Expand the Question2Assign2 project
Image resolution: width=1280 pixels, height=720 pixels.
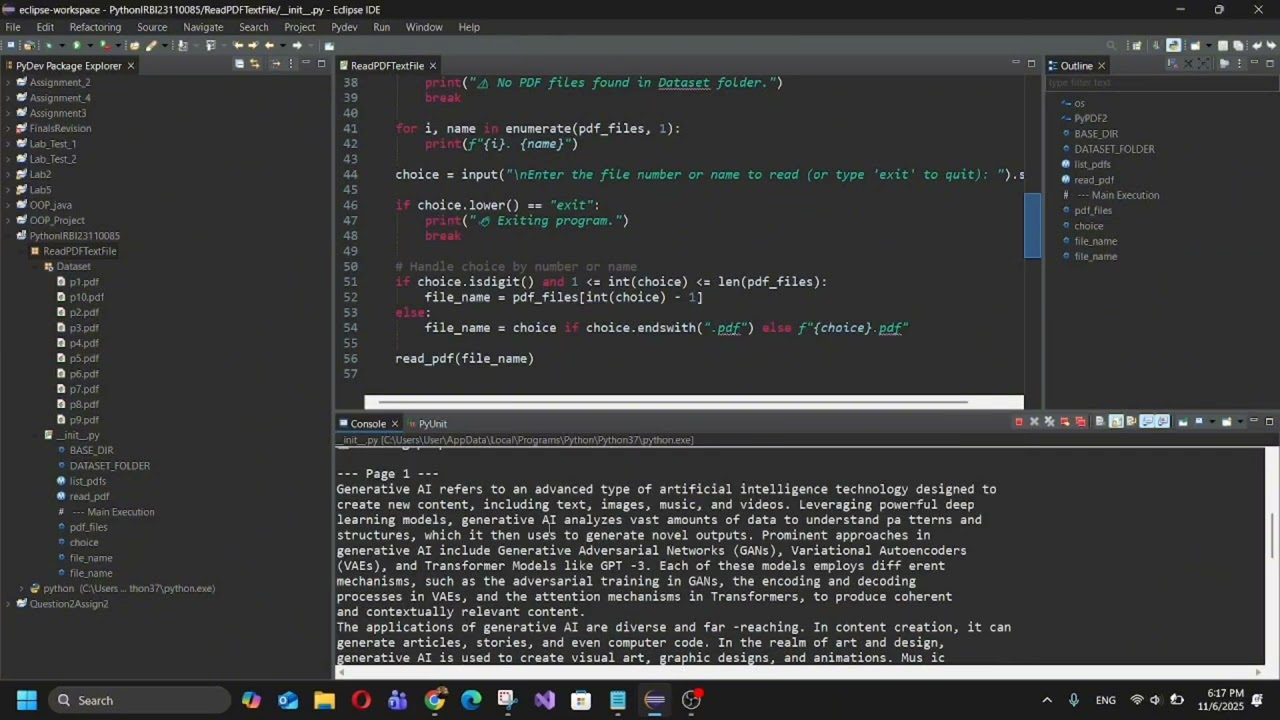pos(9,604)
